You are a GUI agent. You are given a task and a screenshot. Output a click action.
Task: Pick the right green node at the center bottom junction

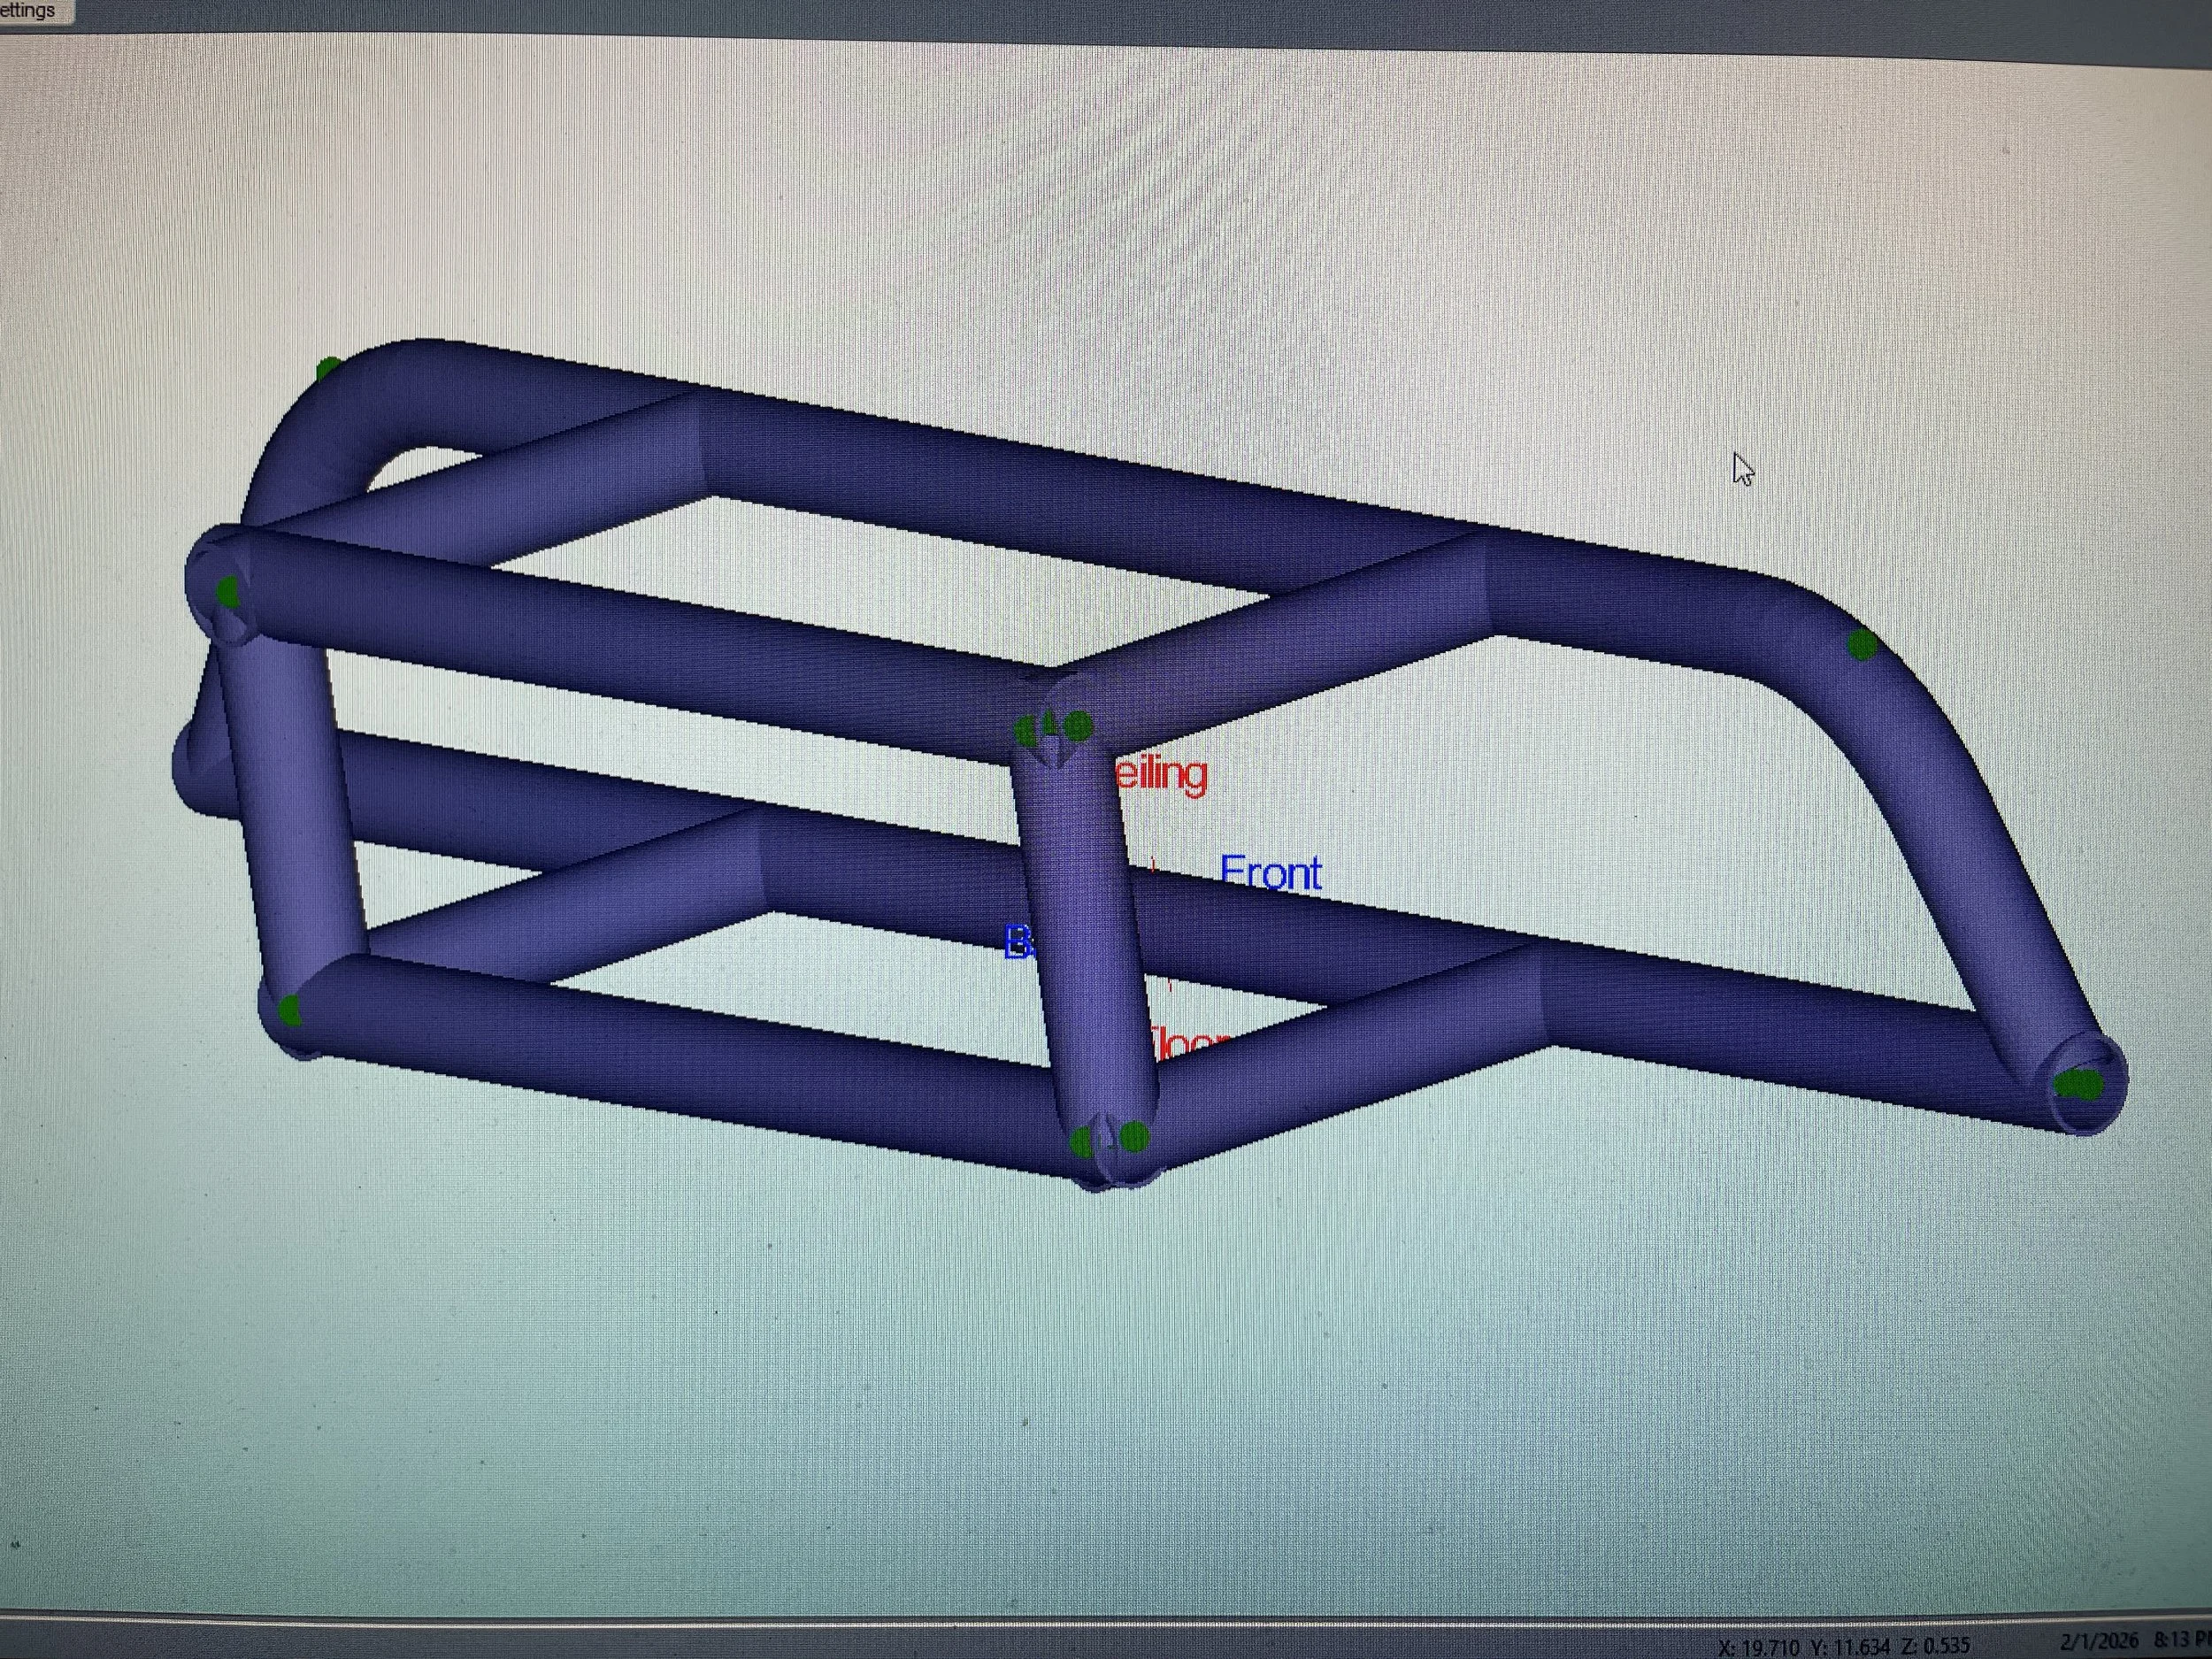[1133, 1136]
